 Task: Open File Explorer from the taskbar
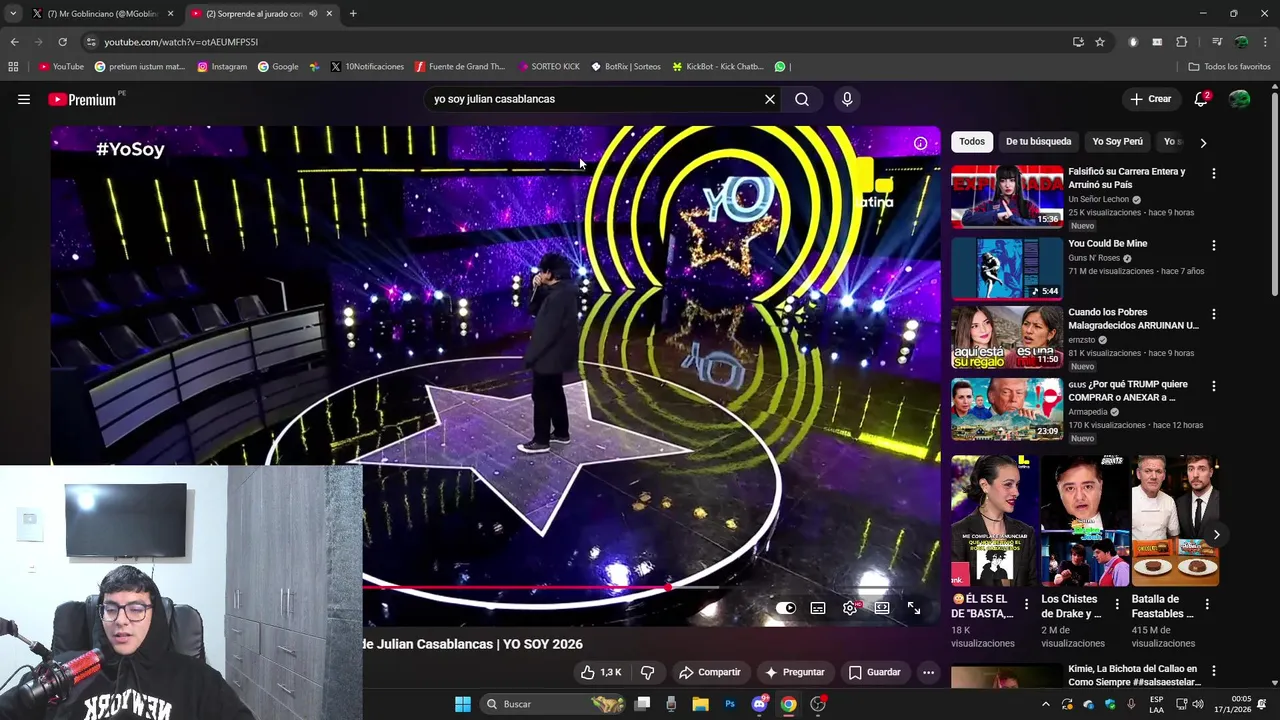[700, 704]
